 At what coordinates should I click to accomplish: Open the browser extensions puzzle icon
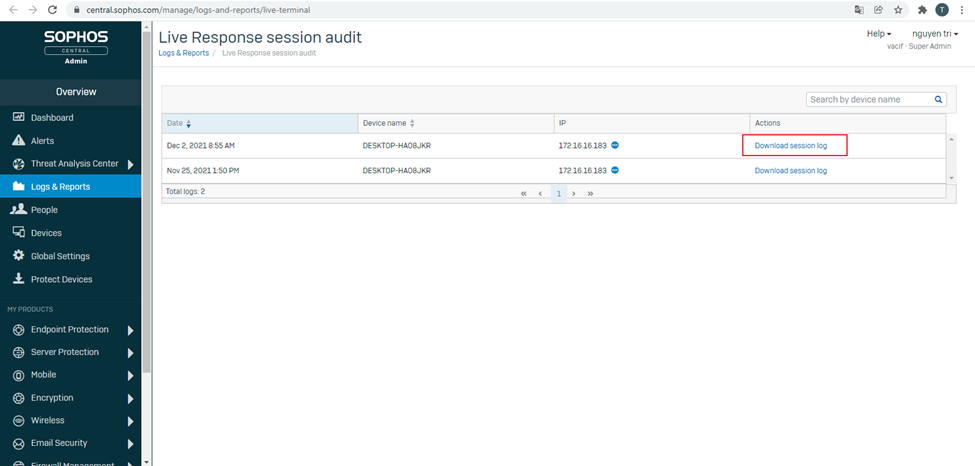(923, 10)
